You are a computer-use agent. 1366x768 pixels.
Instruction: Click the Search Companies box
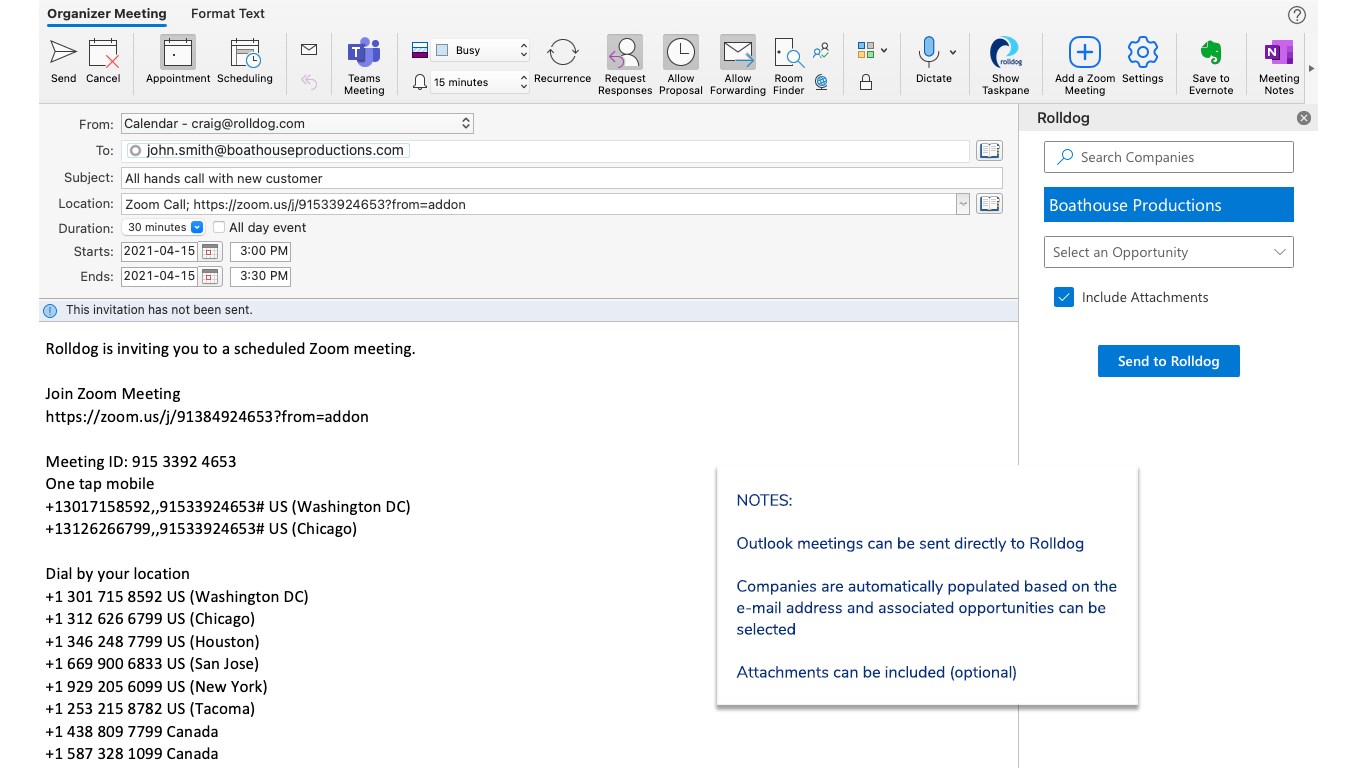1168,157
